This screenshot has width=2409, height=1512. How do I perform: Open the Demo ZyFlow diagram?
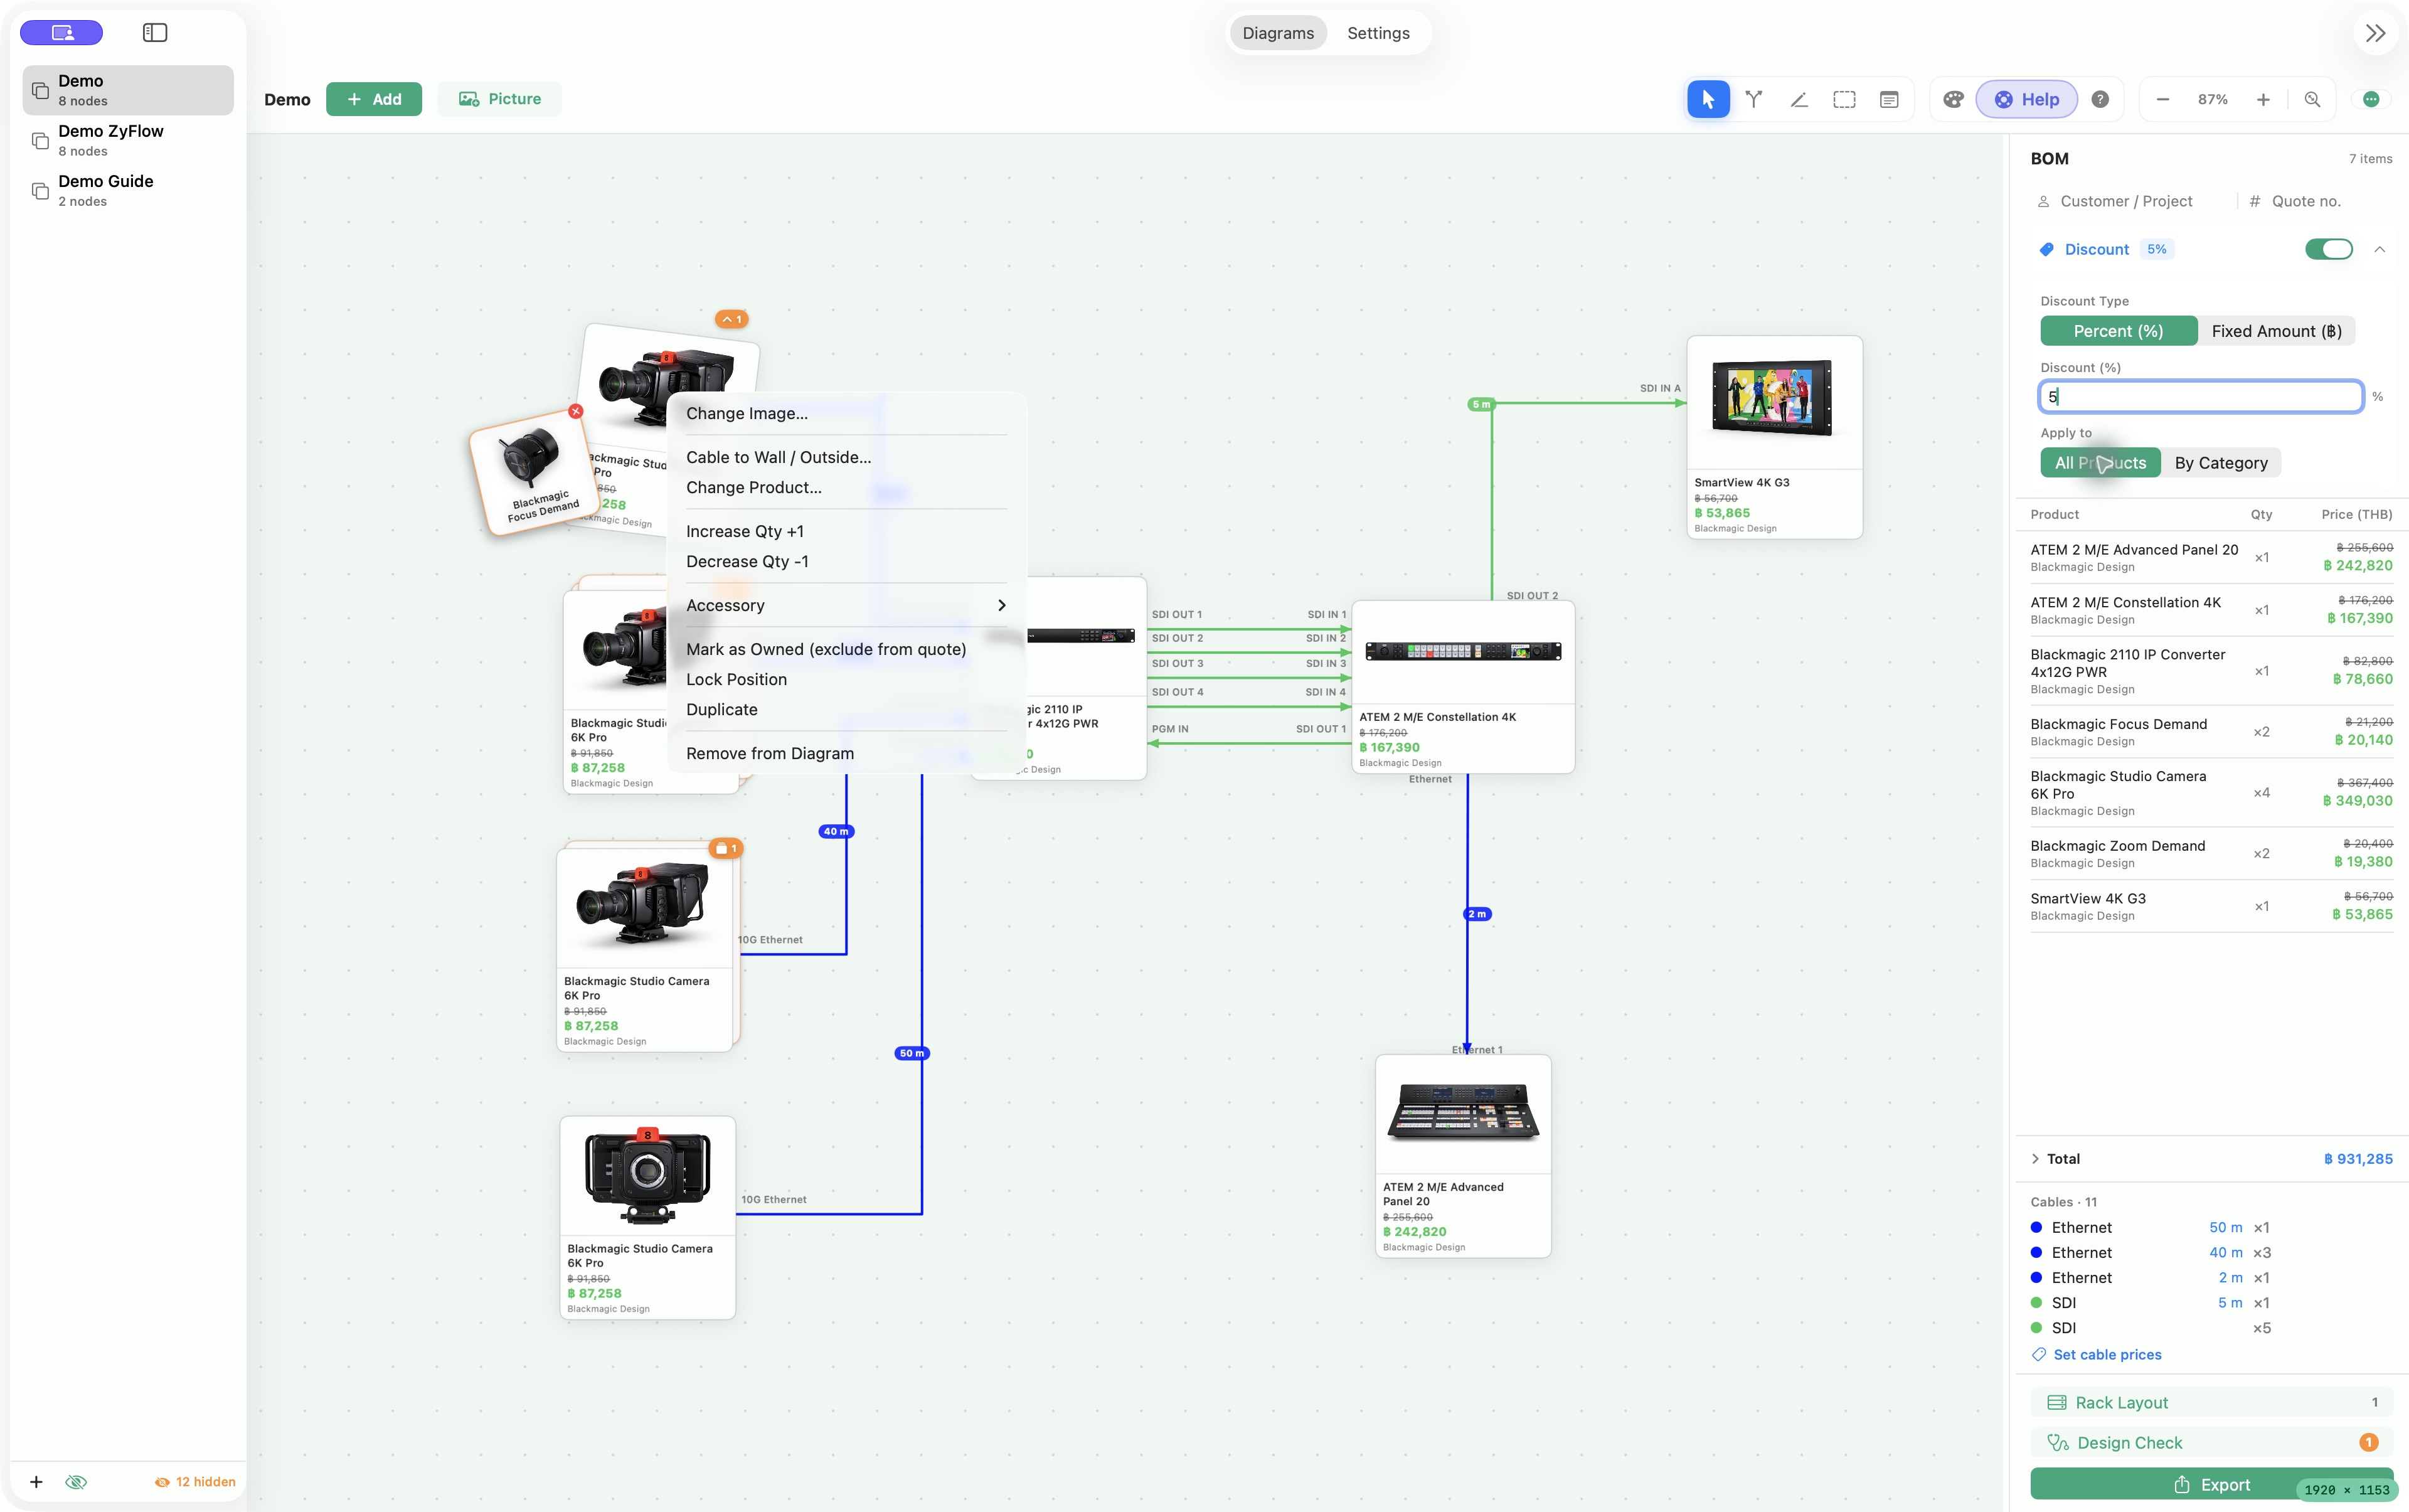click(128, 140)
